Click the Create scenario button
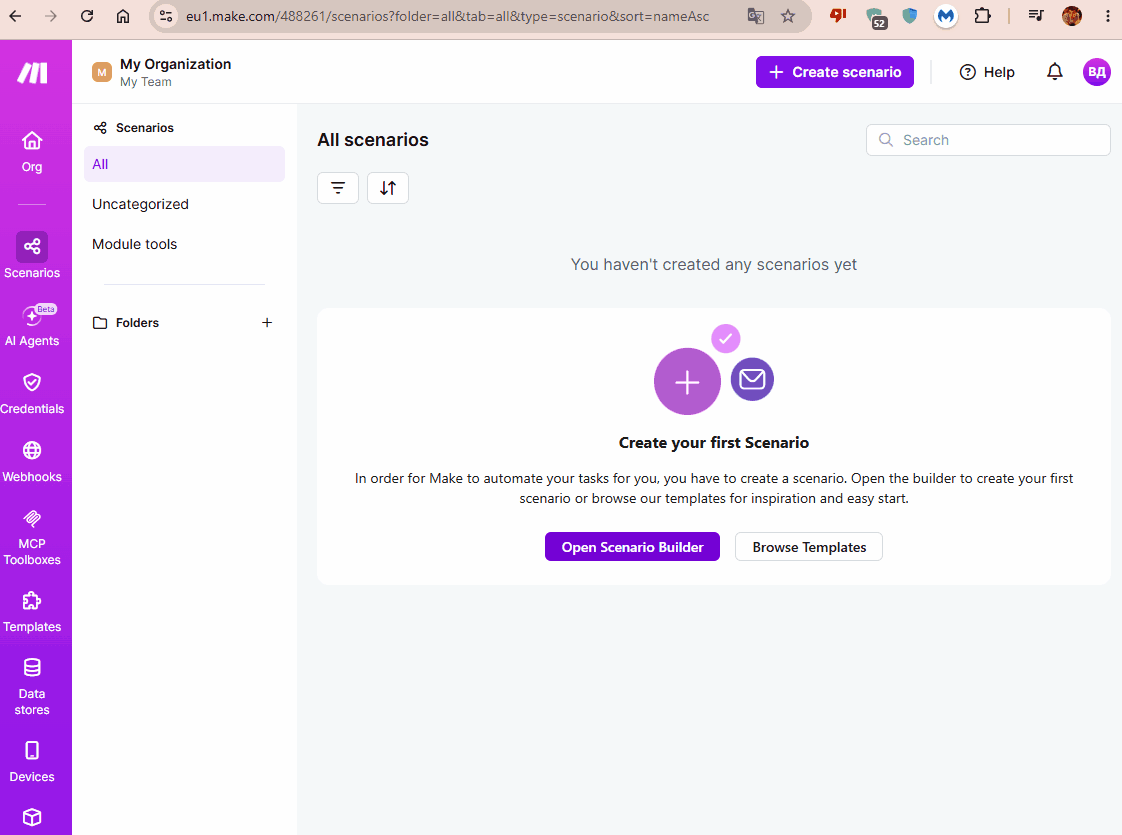The width and height of the screenshot is (1122, 835). [x=834, y=72]
